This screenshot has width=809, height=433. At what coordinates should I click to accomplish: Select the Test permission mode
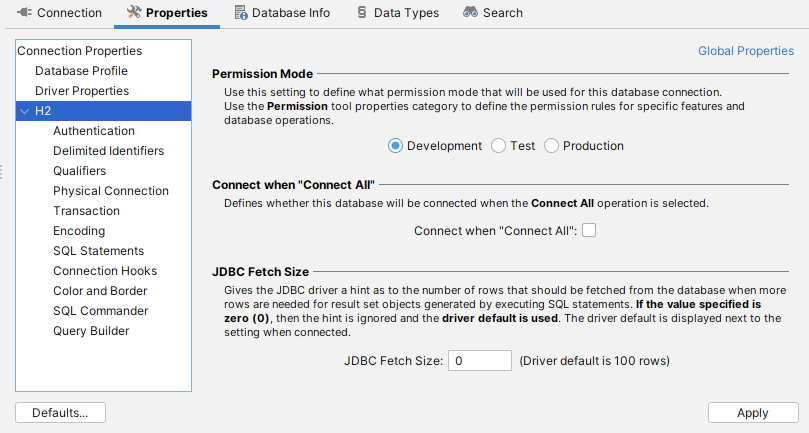(x=499, y=146)
